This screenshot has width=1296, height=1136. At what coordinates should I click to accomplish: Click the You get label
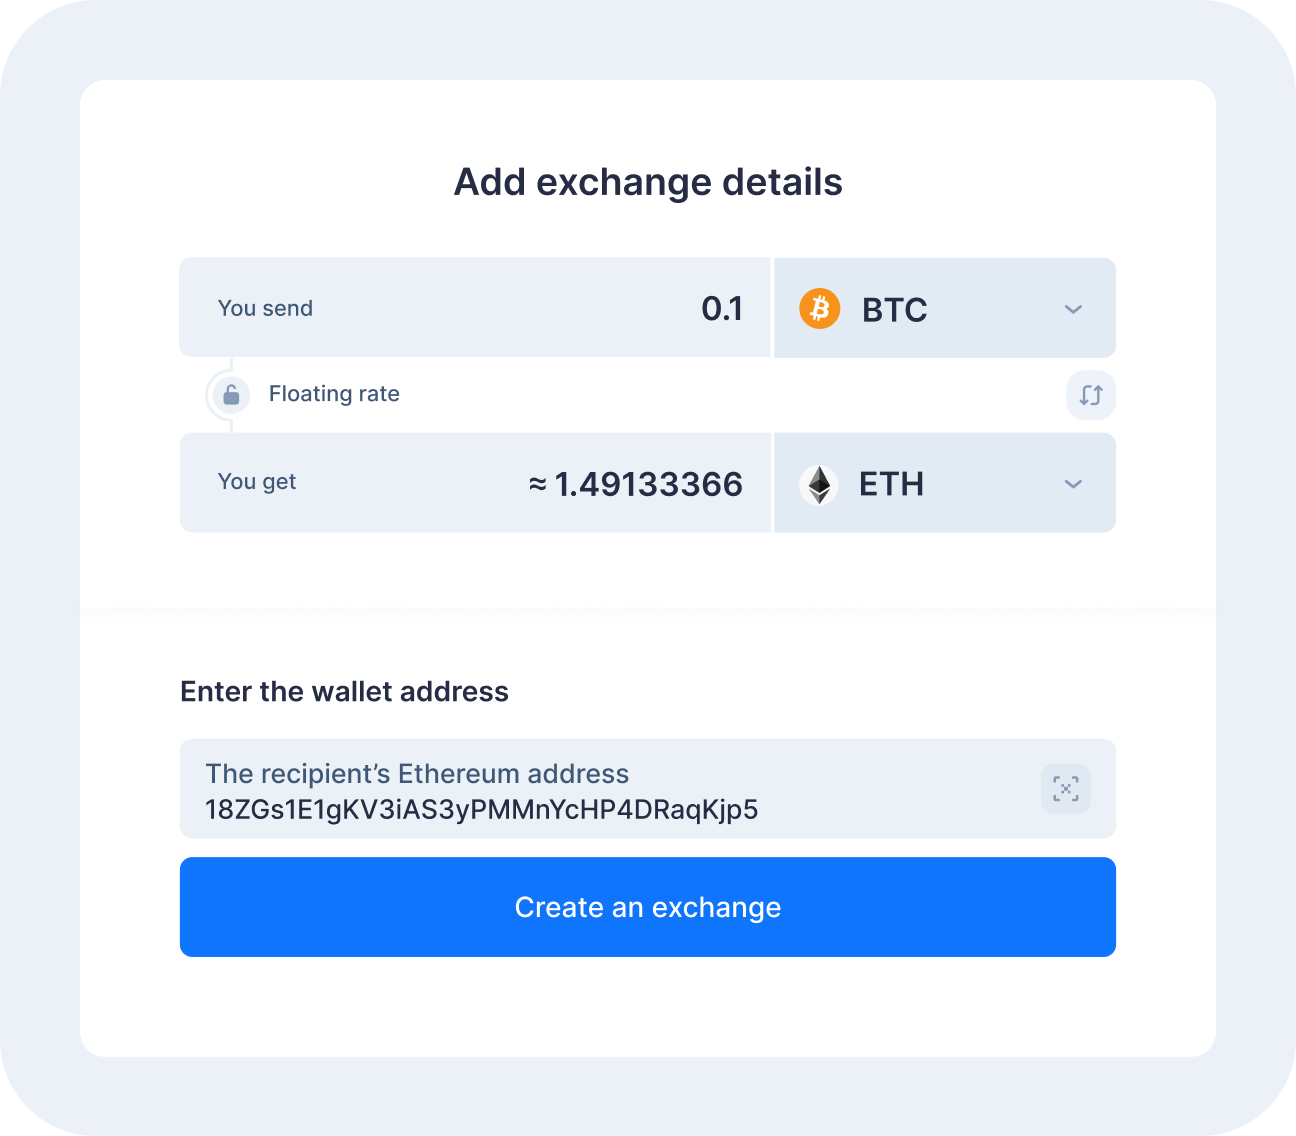257,482
